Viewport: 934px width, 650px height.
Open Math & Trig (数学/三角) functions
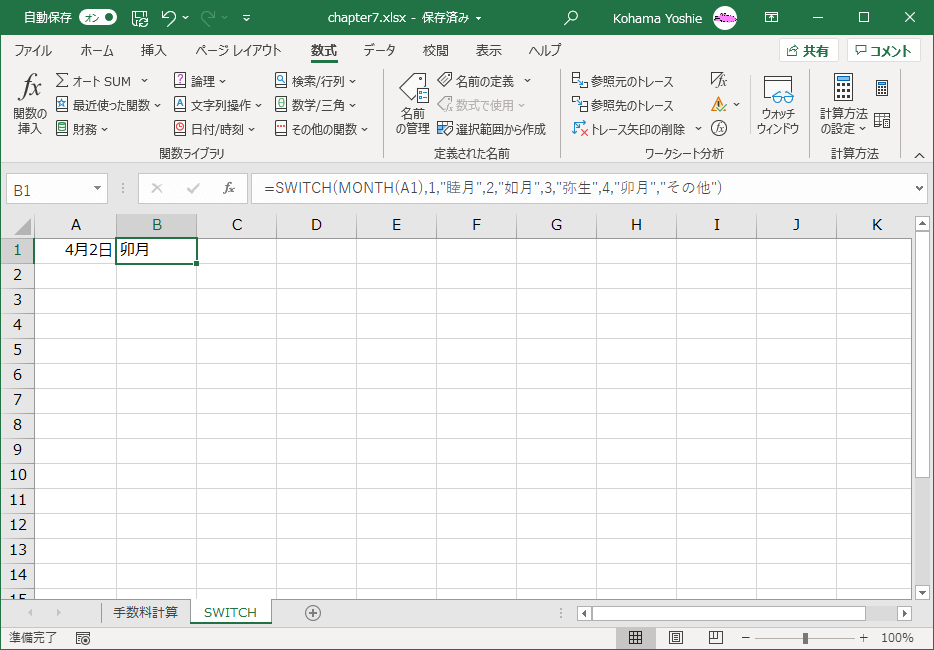tap(315, 105)
